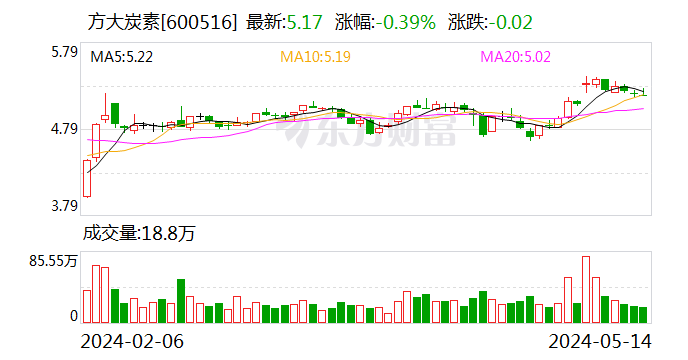Click the 85.55万 volume axis label

[53, 261]
